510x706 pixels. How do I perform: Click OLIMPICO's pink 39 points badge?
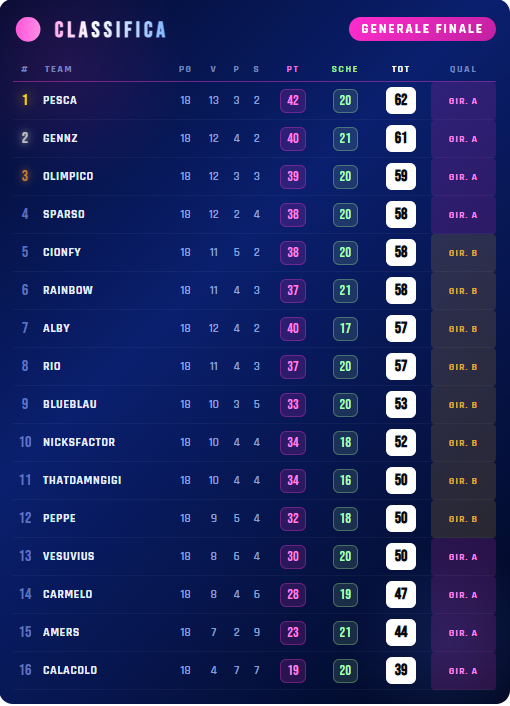[293, 176]
